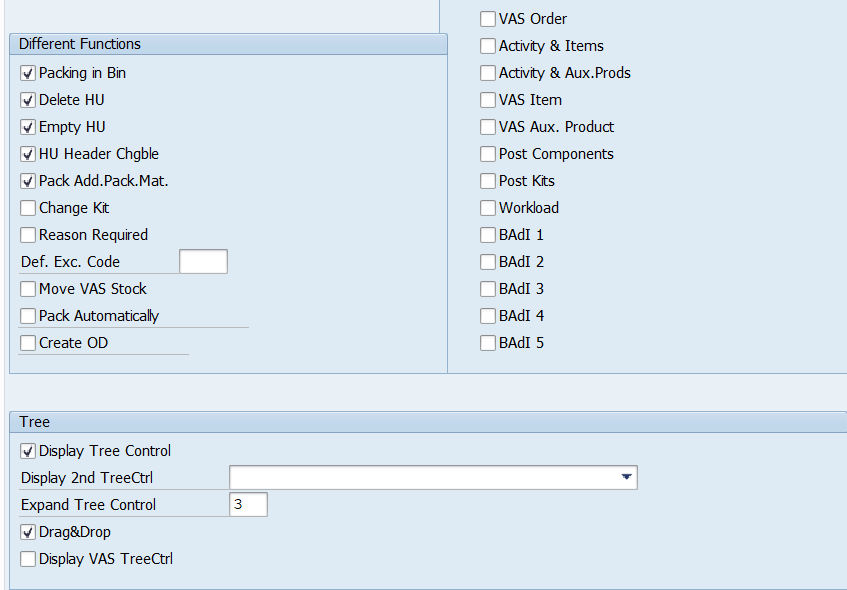
Task: Tick the Reason Required checkbox
Action: click(28, 235)
